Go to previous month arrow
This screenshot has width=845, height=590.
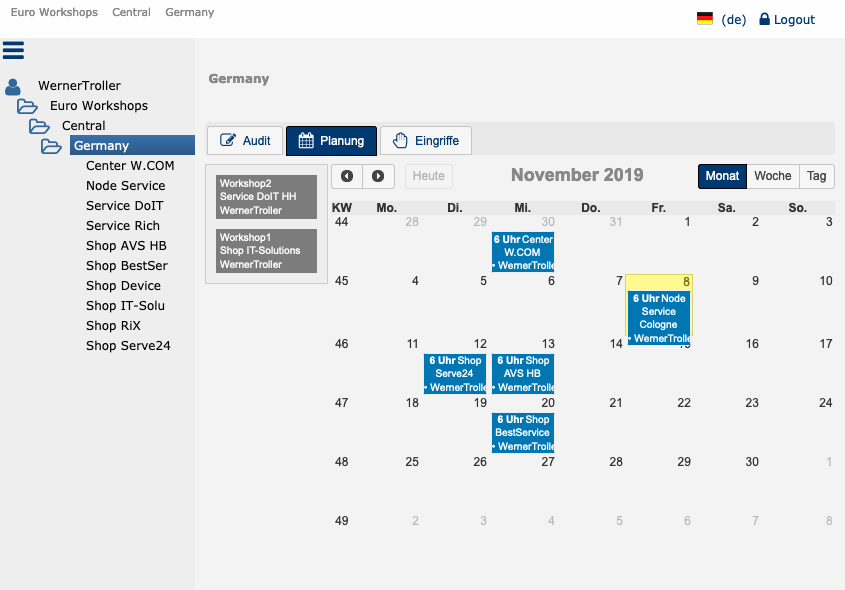(x=347, y=176)
